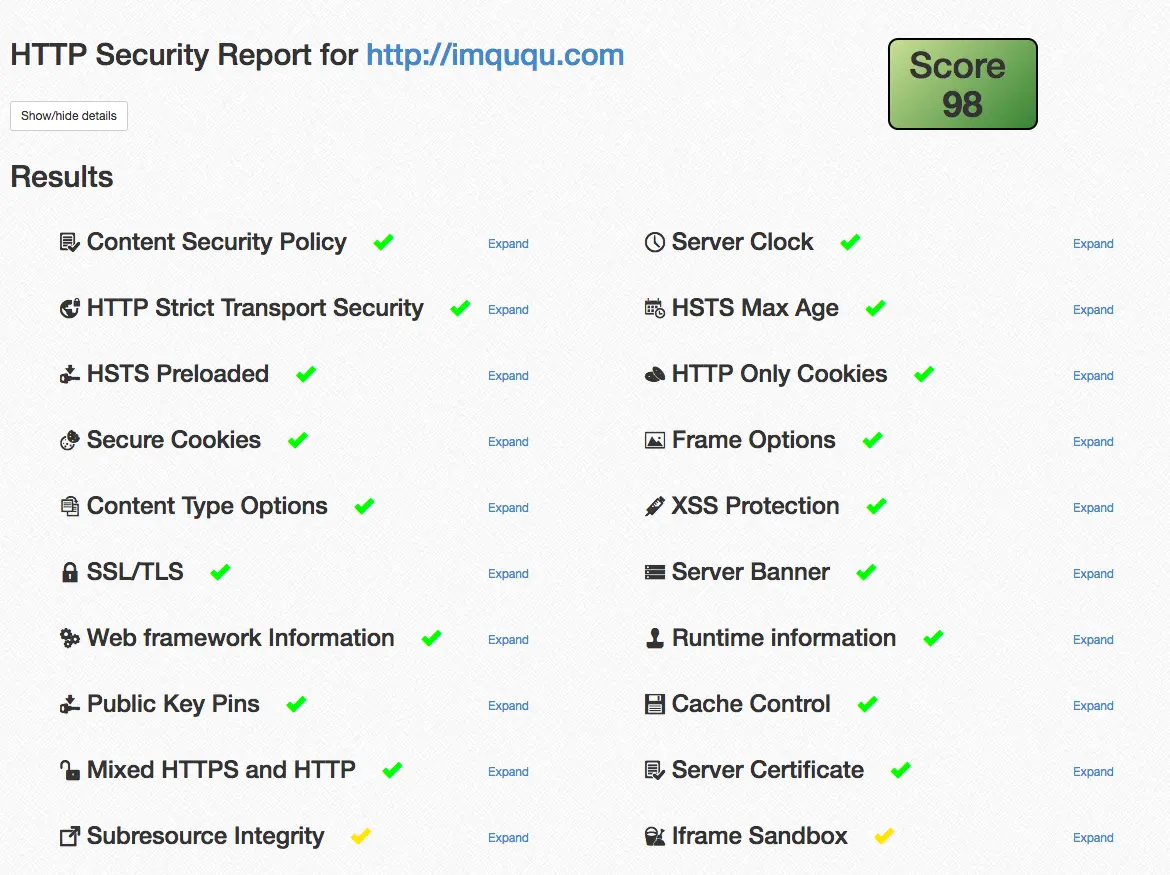Click the Frame Options picture icon
This screenshot has height=875, width=1170.
click(x=656, y=439)
